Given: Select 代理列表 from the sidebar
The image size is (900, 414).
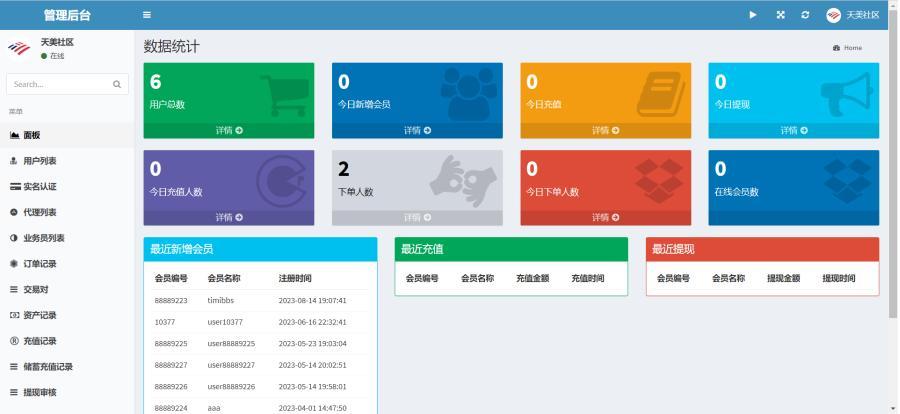Looking at the screenshot, I should 40,212.
